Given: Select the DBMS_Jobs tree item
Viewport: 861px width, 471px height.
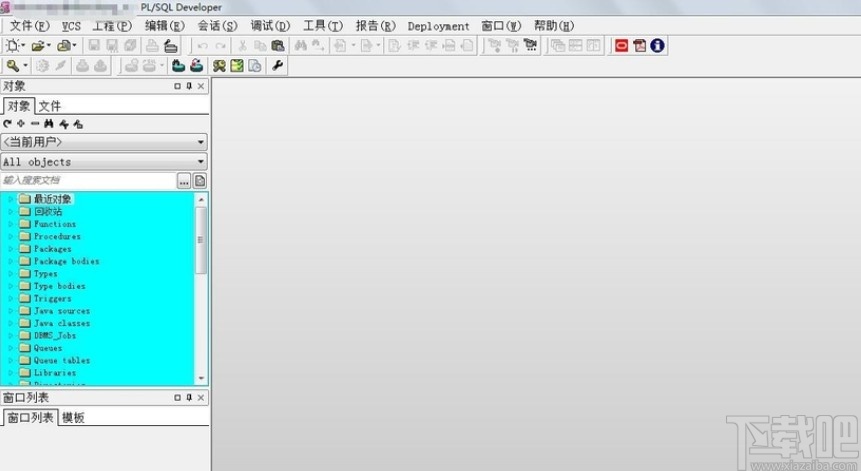Looking at the screenshot, I should tap(55, 335).
